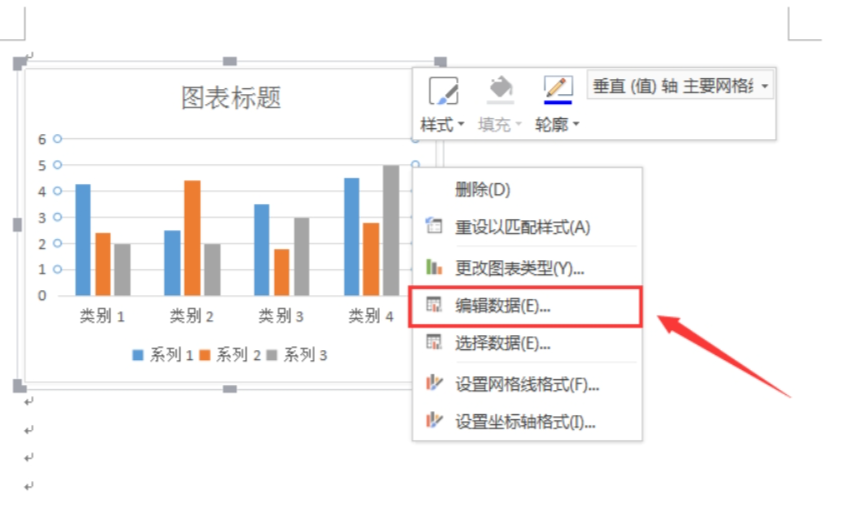The height and width of the screenshot is (530, 845).
Task: Click the 类别 4 axis label
Action: [371, 316]
